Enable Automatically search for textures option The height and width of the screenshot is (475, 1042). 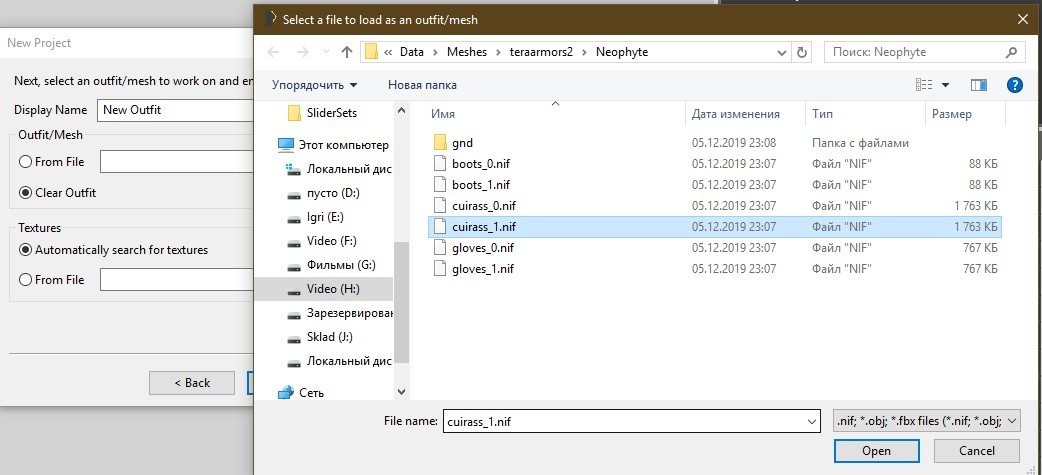[26, 249]
